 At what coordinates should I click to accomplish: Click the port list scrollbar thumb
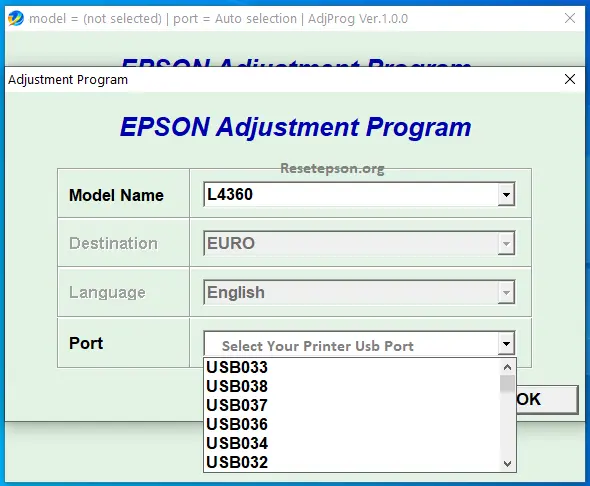tap(507, 384)
